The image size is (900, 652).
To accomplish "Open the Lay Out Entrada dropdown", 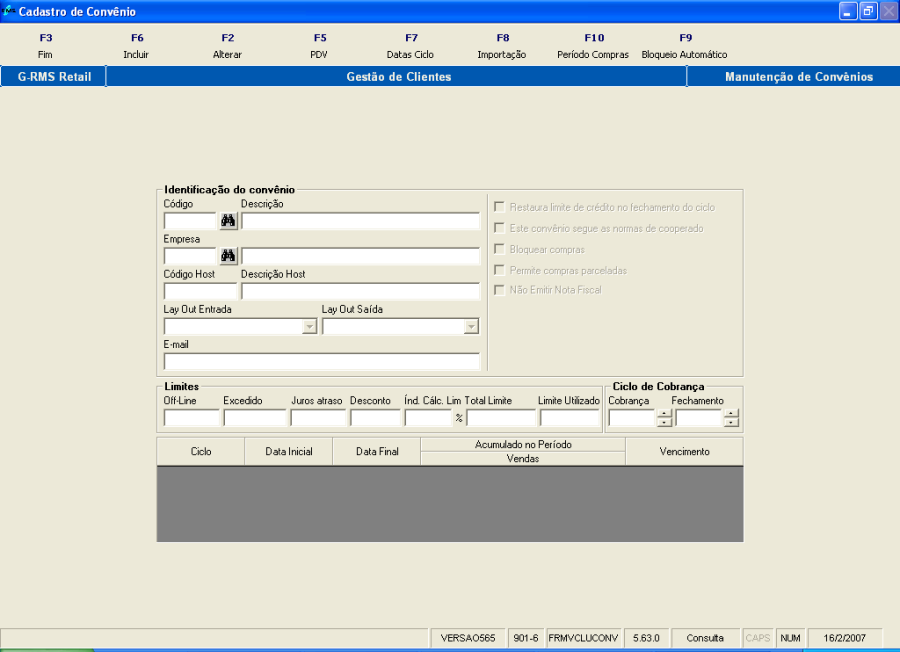I will (308, 326).
